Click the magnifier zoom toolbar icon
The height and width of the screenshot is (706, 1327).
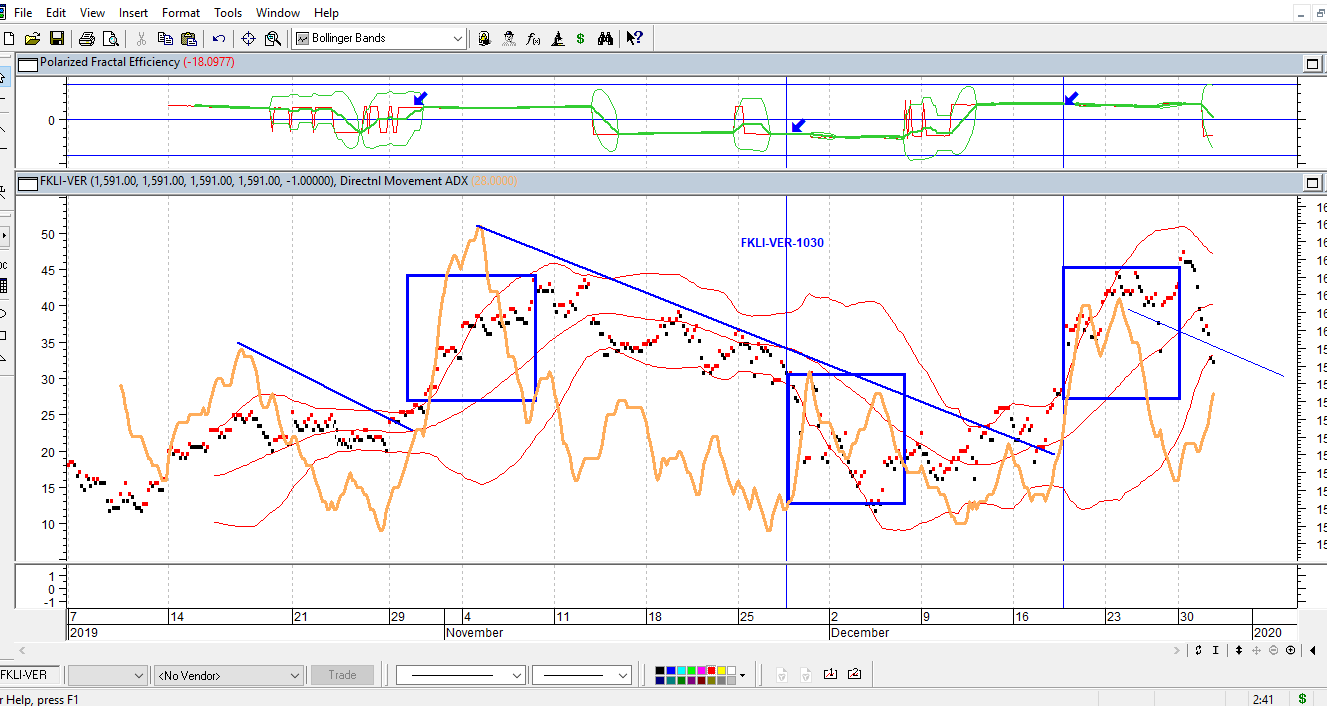tap(272, 38)
